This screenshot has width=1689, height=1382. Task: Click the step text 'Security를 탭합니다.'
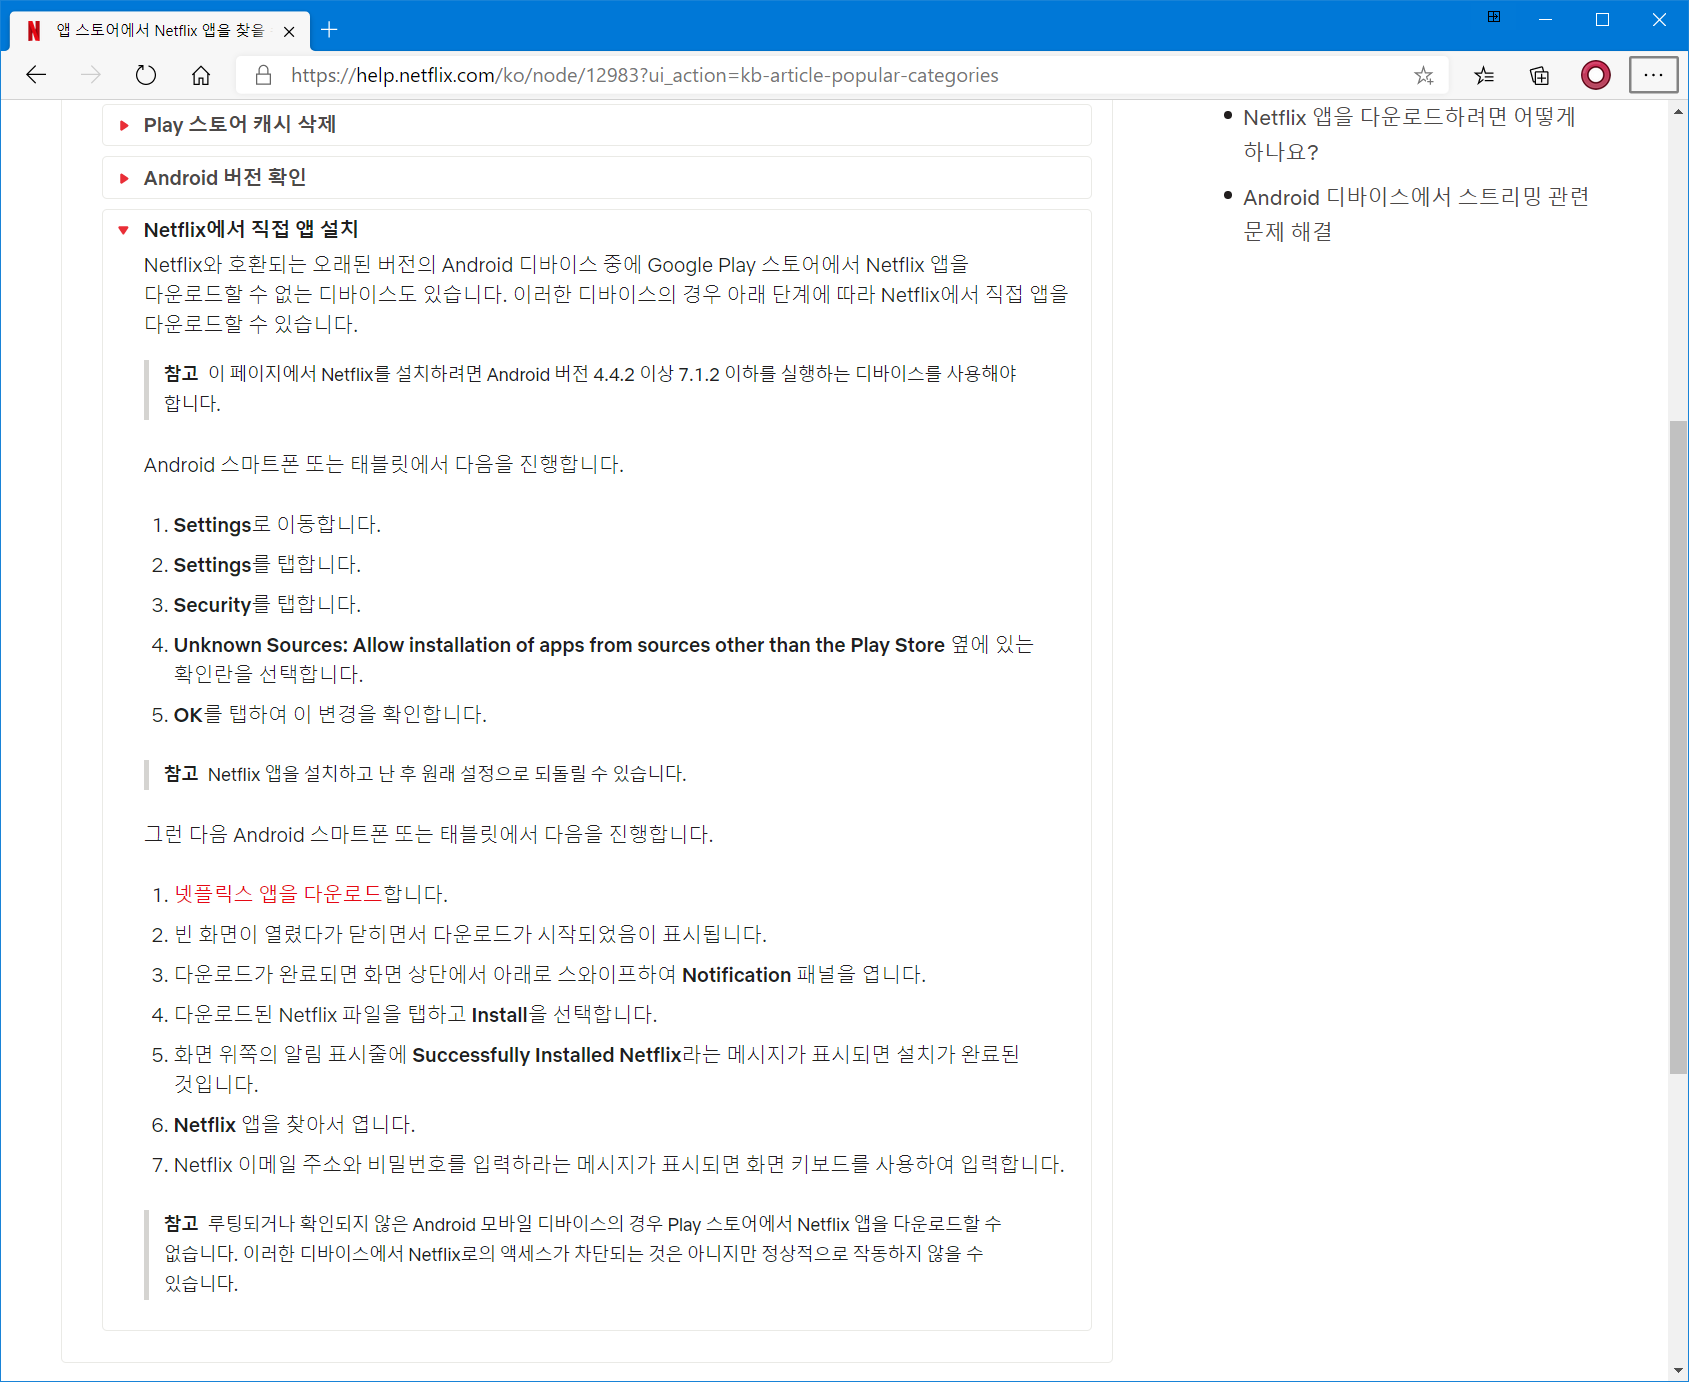pyautogui.click(x=267, y=605)
